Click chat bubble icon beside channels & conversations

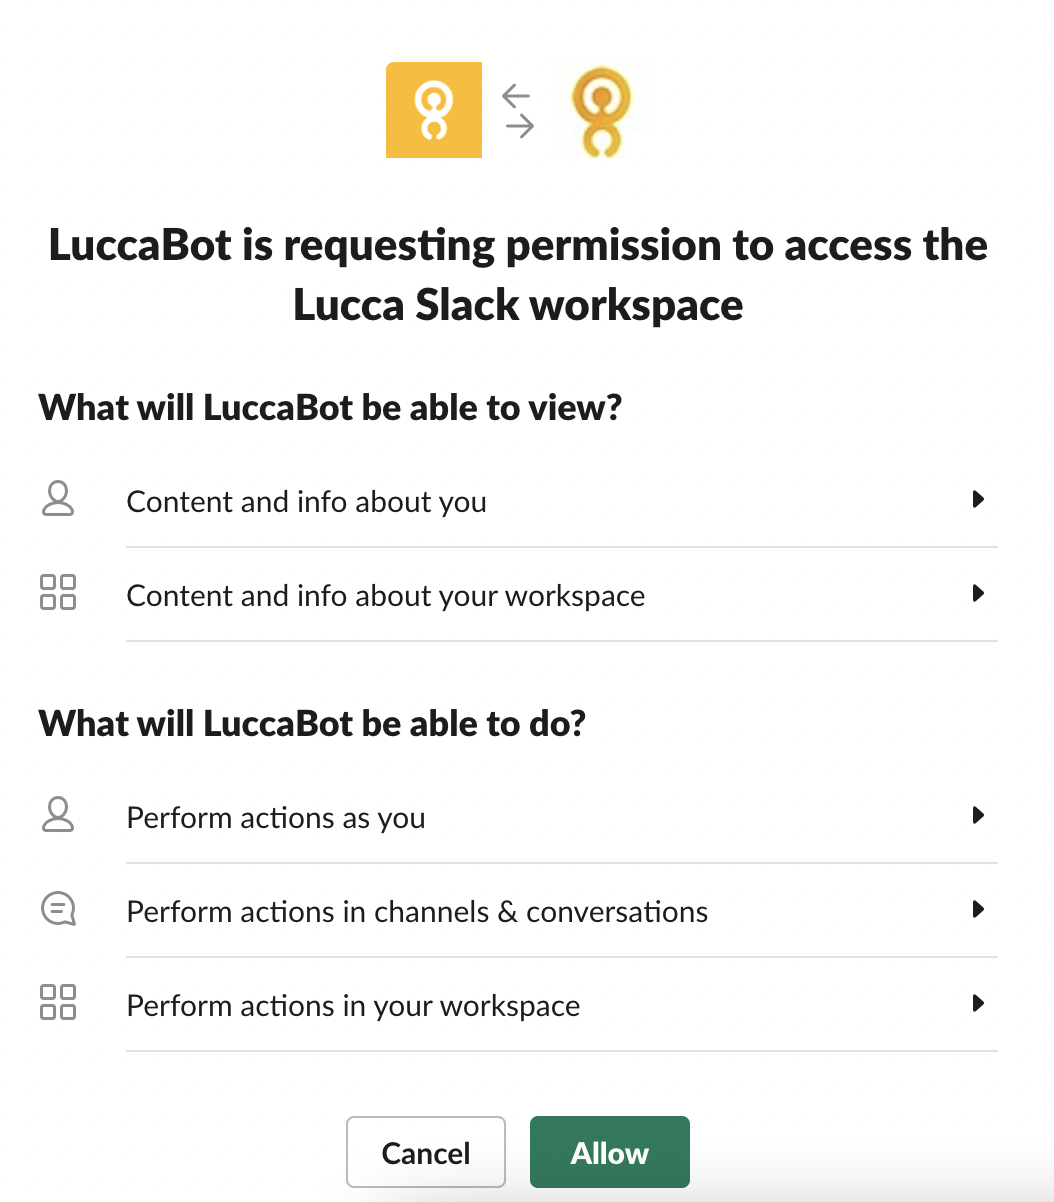coord(58,909)
